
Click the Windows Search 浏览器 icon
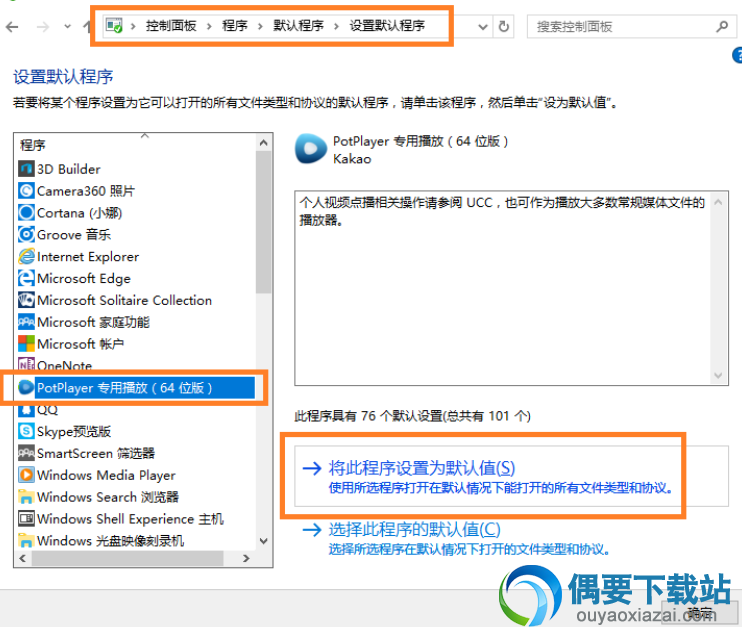click(26, 496)
